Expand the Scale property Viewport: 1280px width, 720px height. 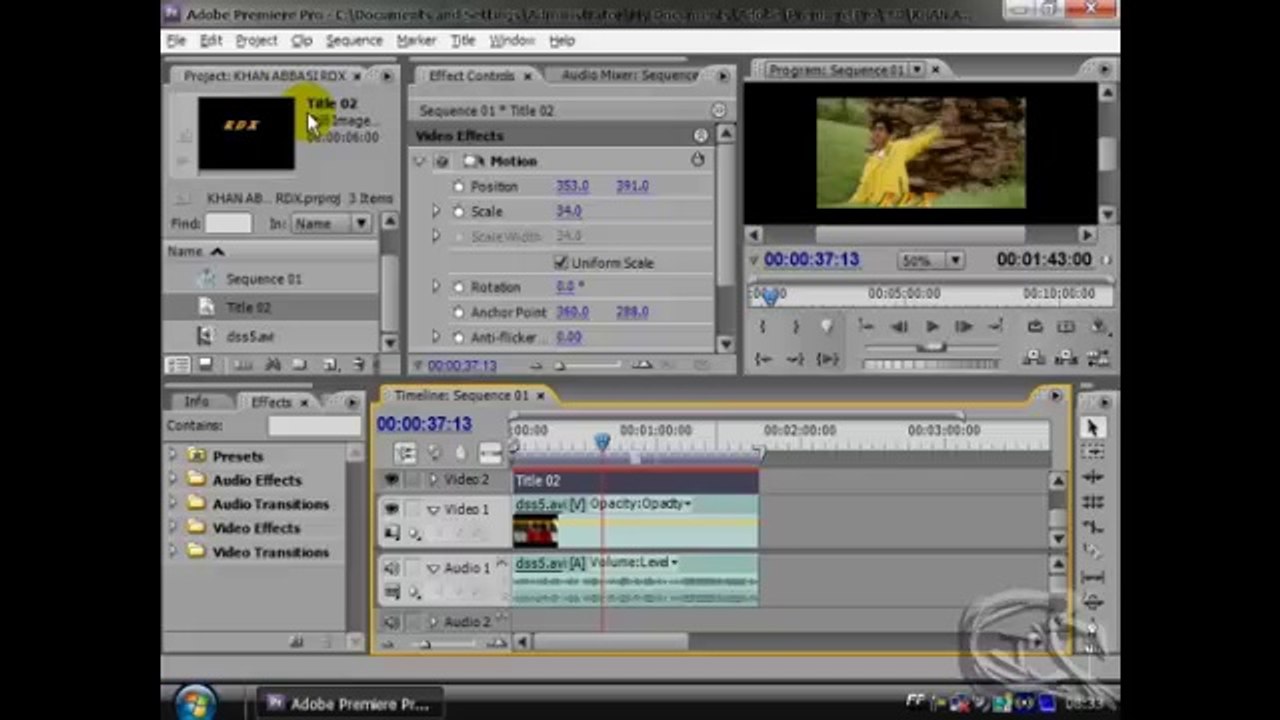point(436,211)
